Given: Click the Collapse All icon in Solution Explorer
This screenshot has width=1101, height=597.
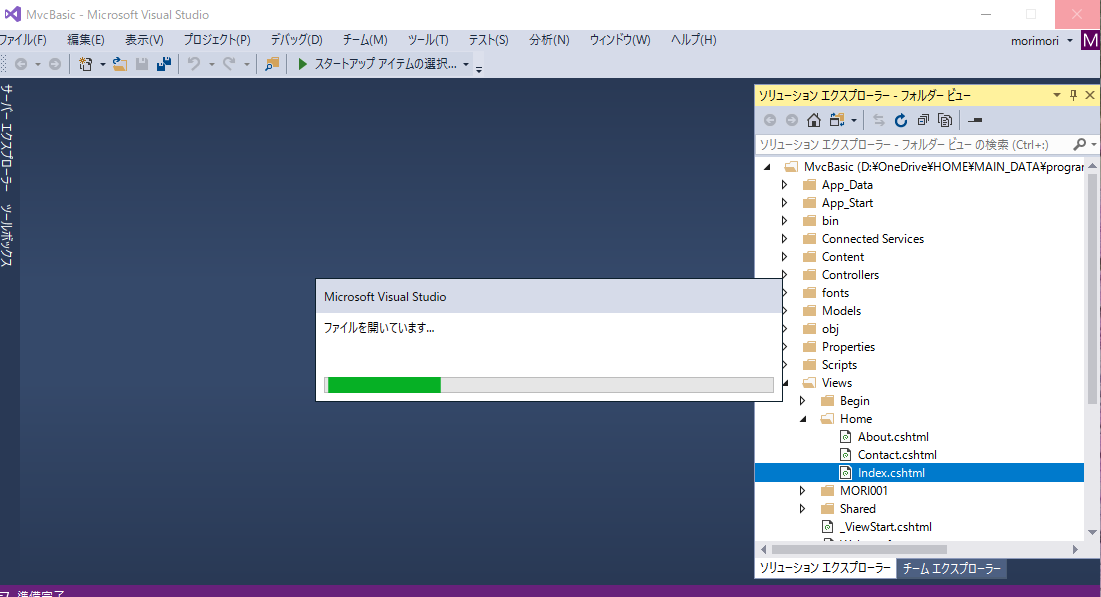Looking at the screenshot, I should (923, 120).
